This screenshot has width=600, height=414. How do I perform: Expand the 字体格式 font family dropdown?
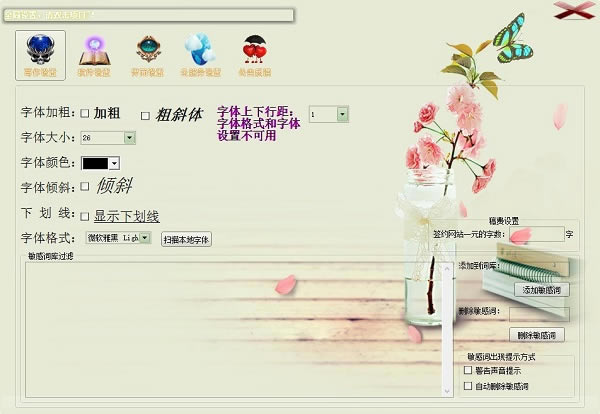(x=145, y=238)
